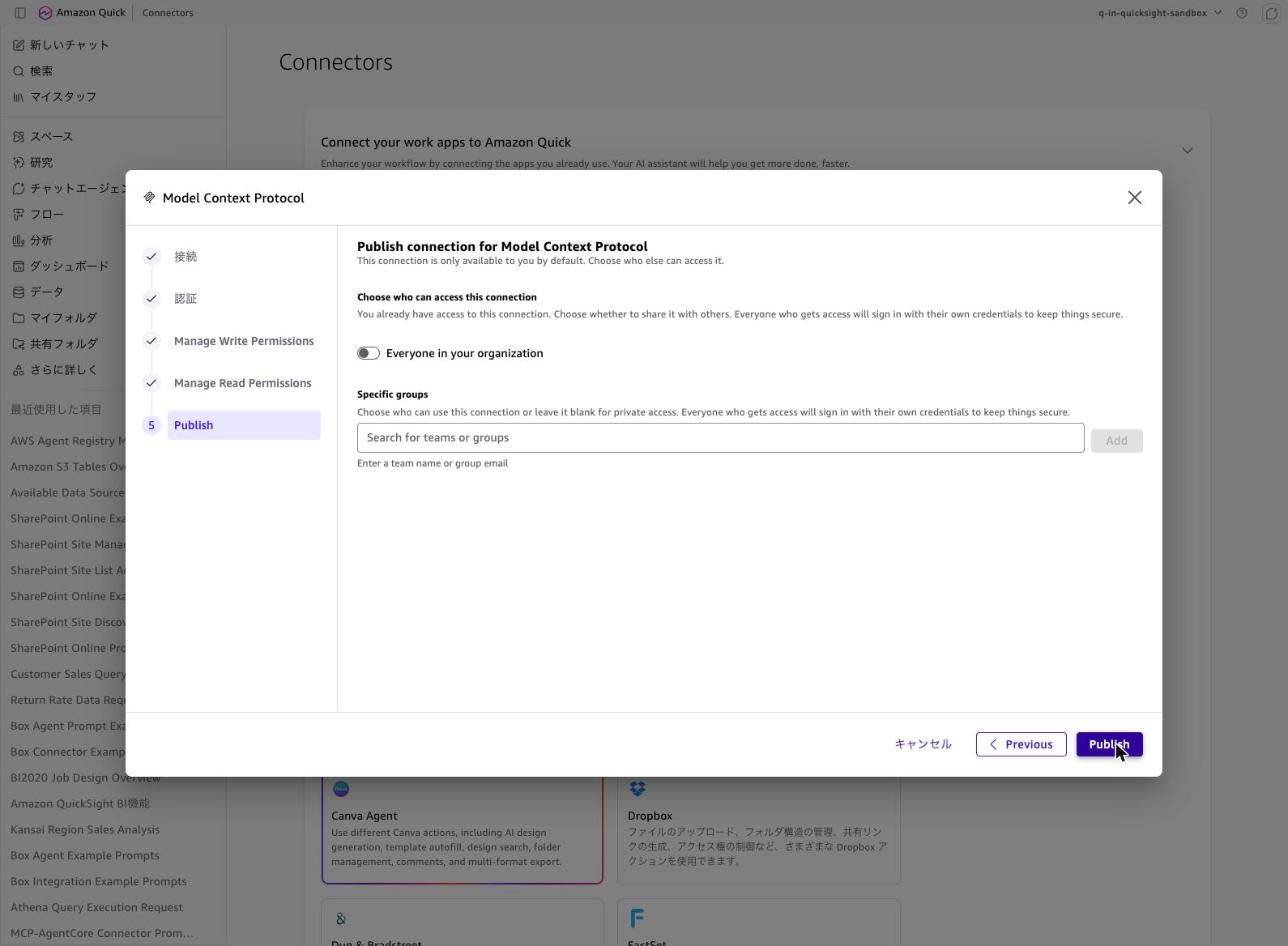Go to the 接続 step
Viewport: 1288px width, 946px height.
point(185,257)
